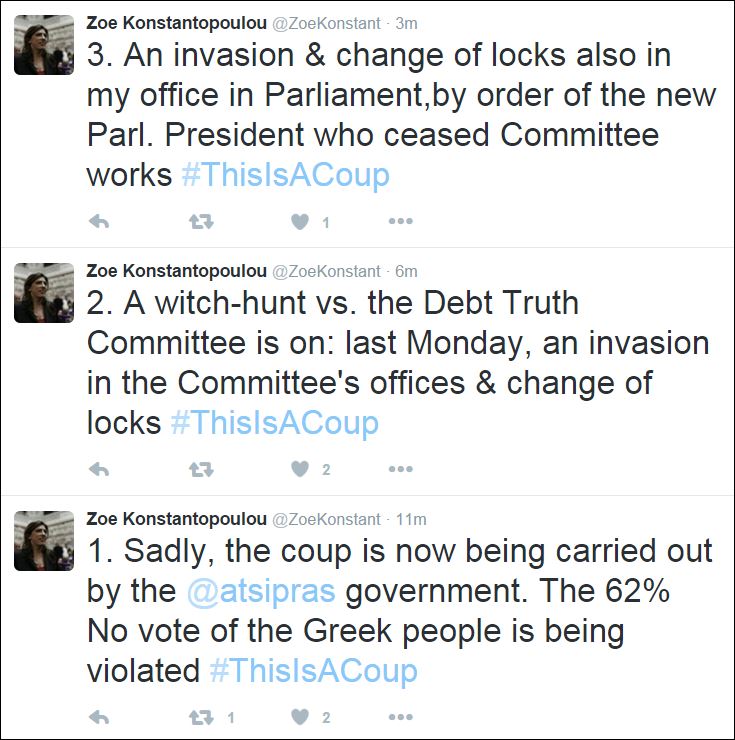Retweet the 62% No vote tweet
Viewport: 735px width, 740px height.
(201, 717)
